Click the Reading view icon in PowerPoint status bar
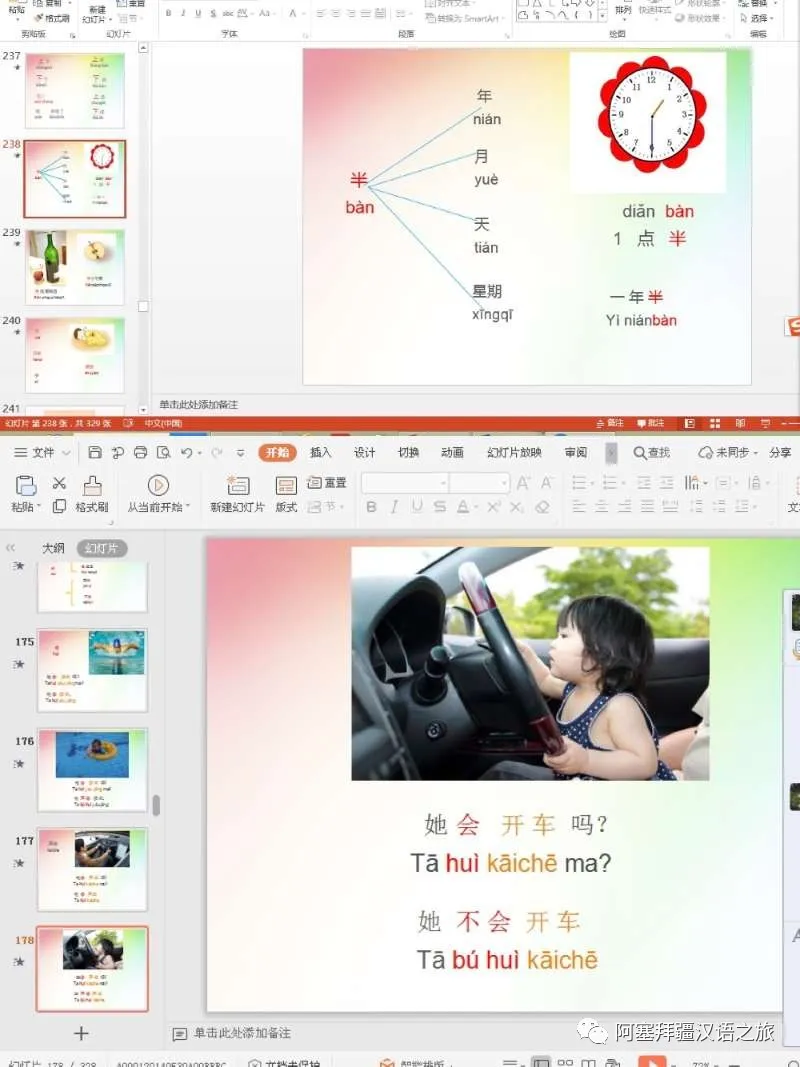The width and height of the screenshot is (800, 1067). click(740, 423)
